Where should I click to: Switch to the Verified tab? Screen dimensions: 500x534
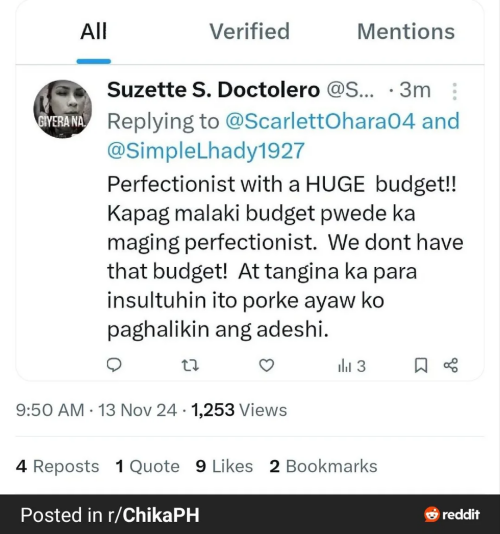click(249, 31)
